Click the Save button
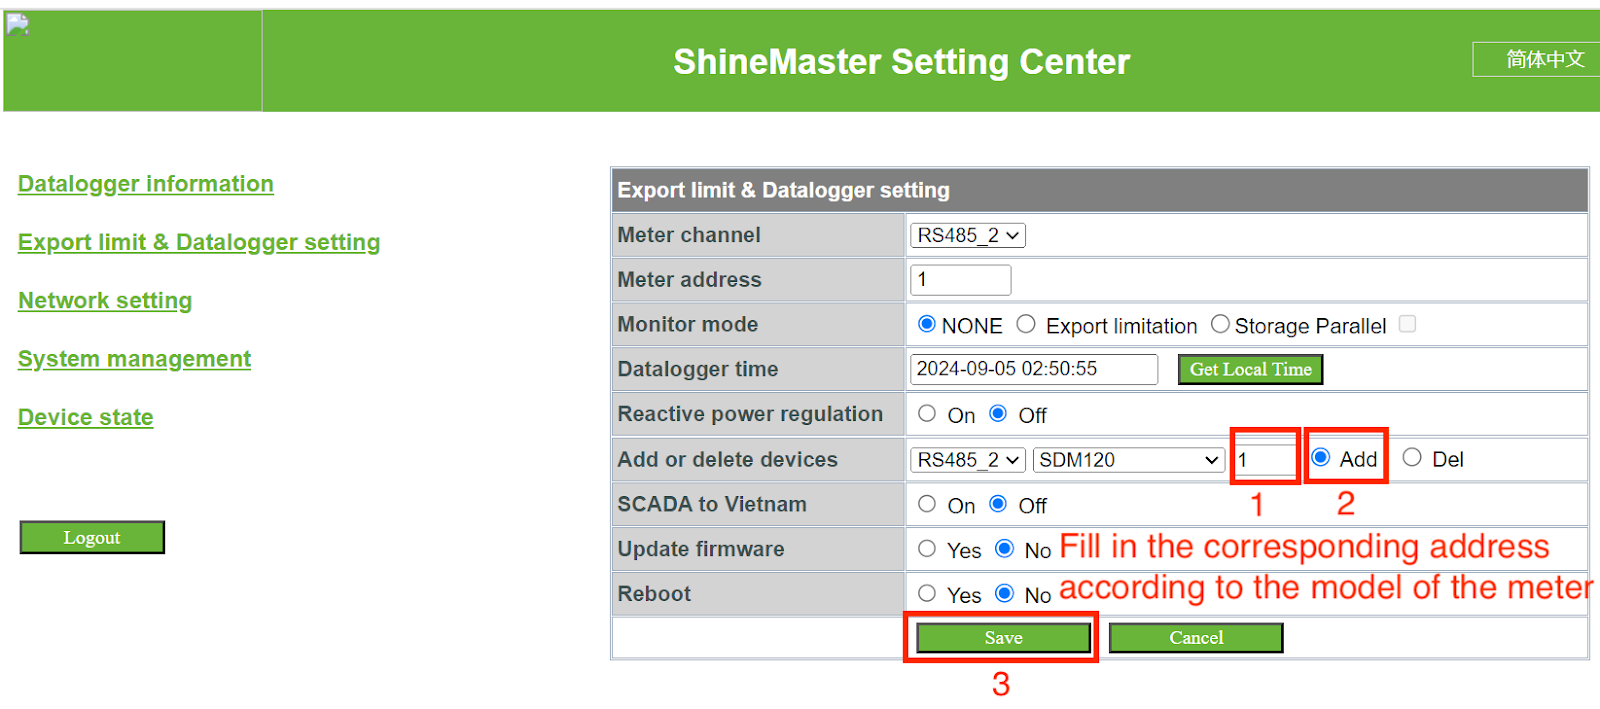 click(x=1003, y=638)
